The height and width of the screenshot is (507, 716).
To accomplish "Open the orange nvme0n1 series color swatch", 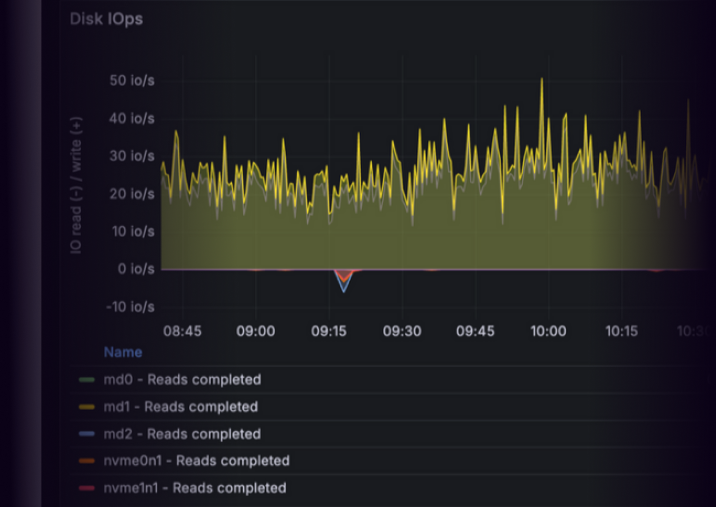I will click(x=88, y=461).
